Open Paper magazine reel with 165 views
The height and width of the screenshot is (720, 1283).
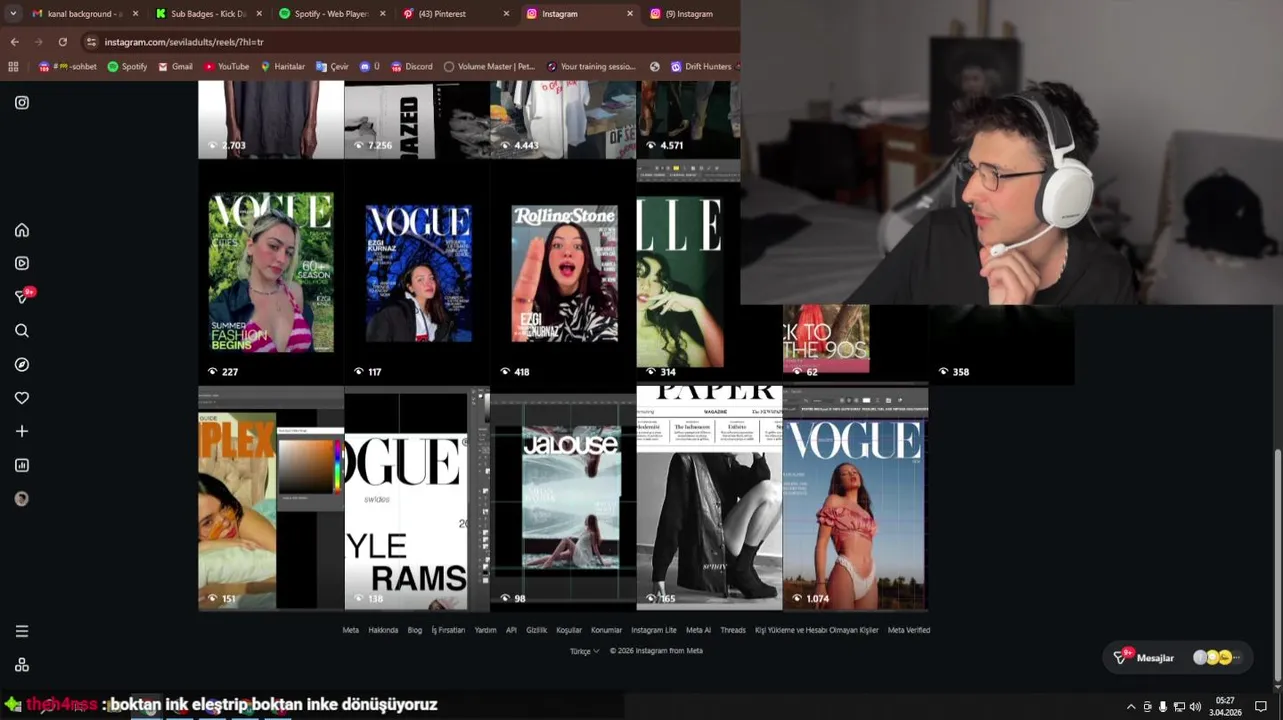click(x=709, y=498)
